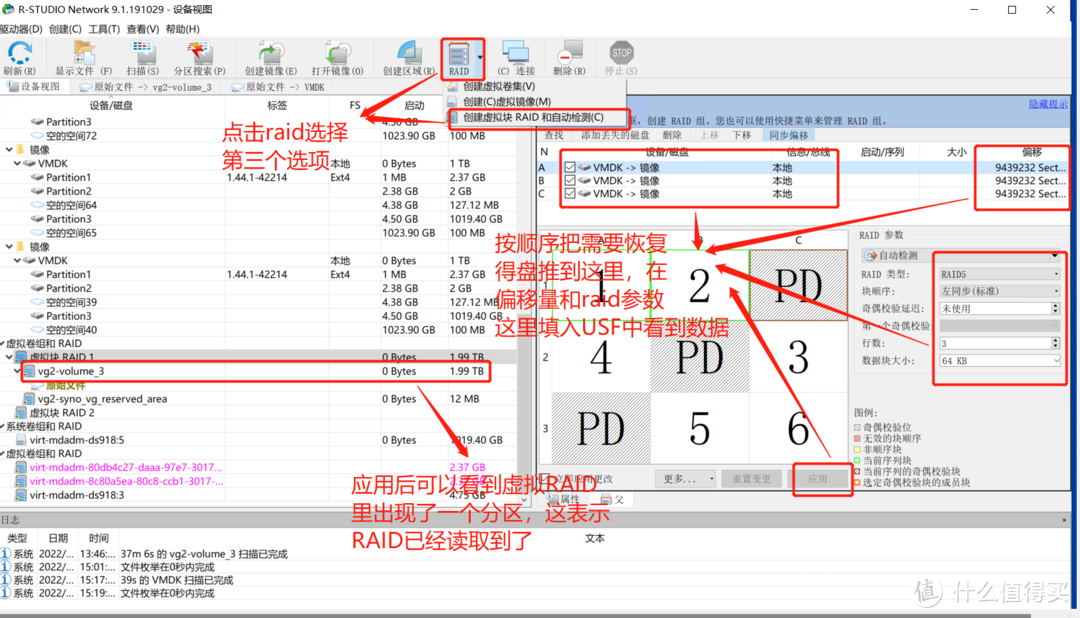1080x618 pixels.
Task: Click 隐藏提示 hide hints link
Action: (x=1048, y=104)
